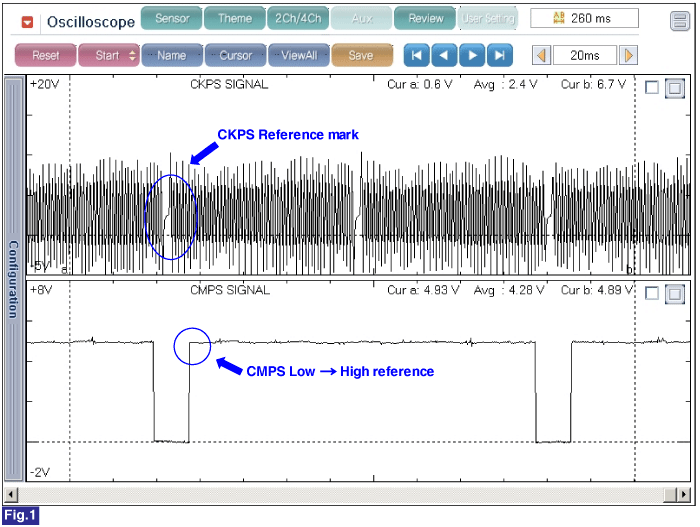Screen dimensions: 700x527
Task: Click the Reset button
Action: click(46, 55)
